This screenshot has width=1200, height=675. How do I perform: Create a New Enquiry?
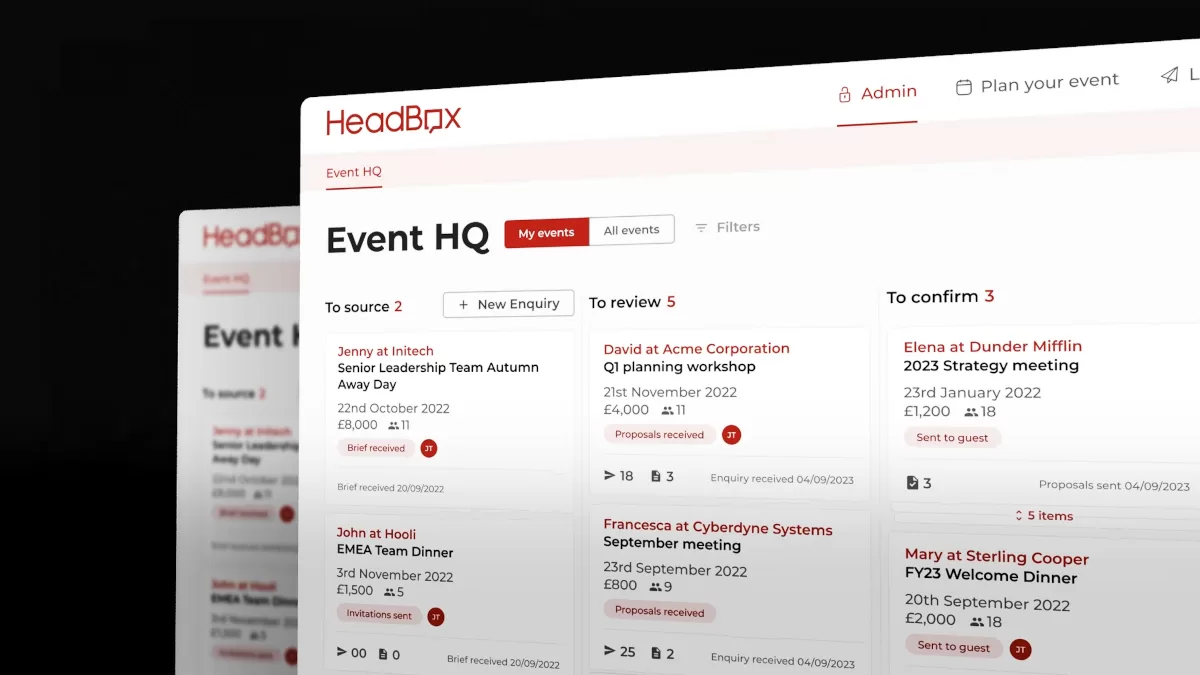tap(508, 304)
